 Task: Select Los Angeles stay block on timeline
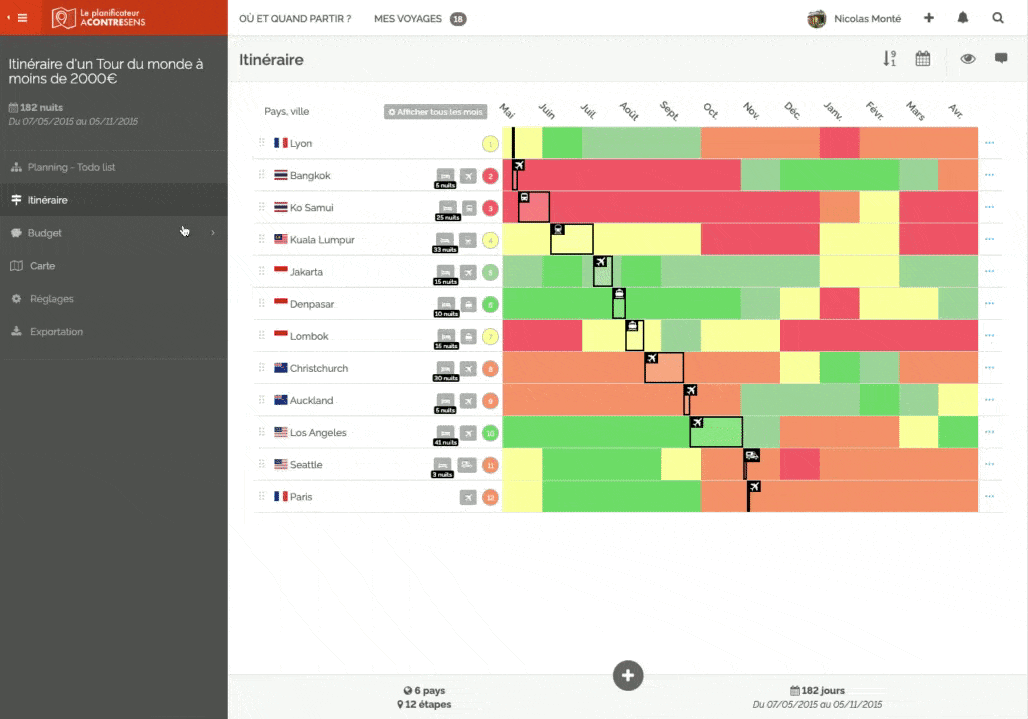pyautogui.click(x=716, y=432)
